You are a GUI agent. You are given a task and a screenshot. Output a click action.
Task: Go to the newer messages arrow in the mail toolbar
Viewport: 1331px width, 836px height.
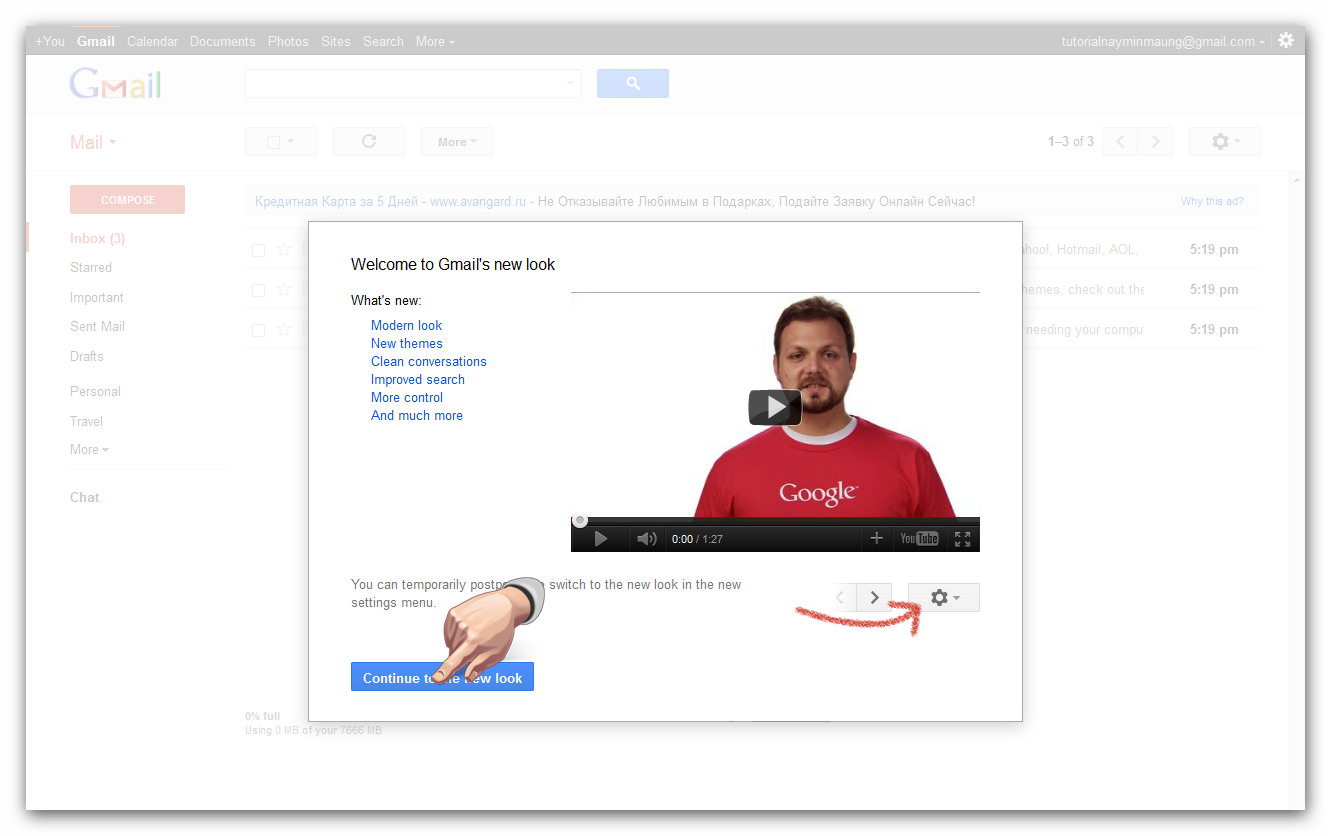[x=1120, y=142]
